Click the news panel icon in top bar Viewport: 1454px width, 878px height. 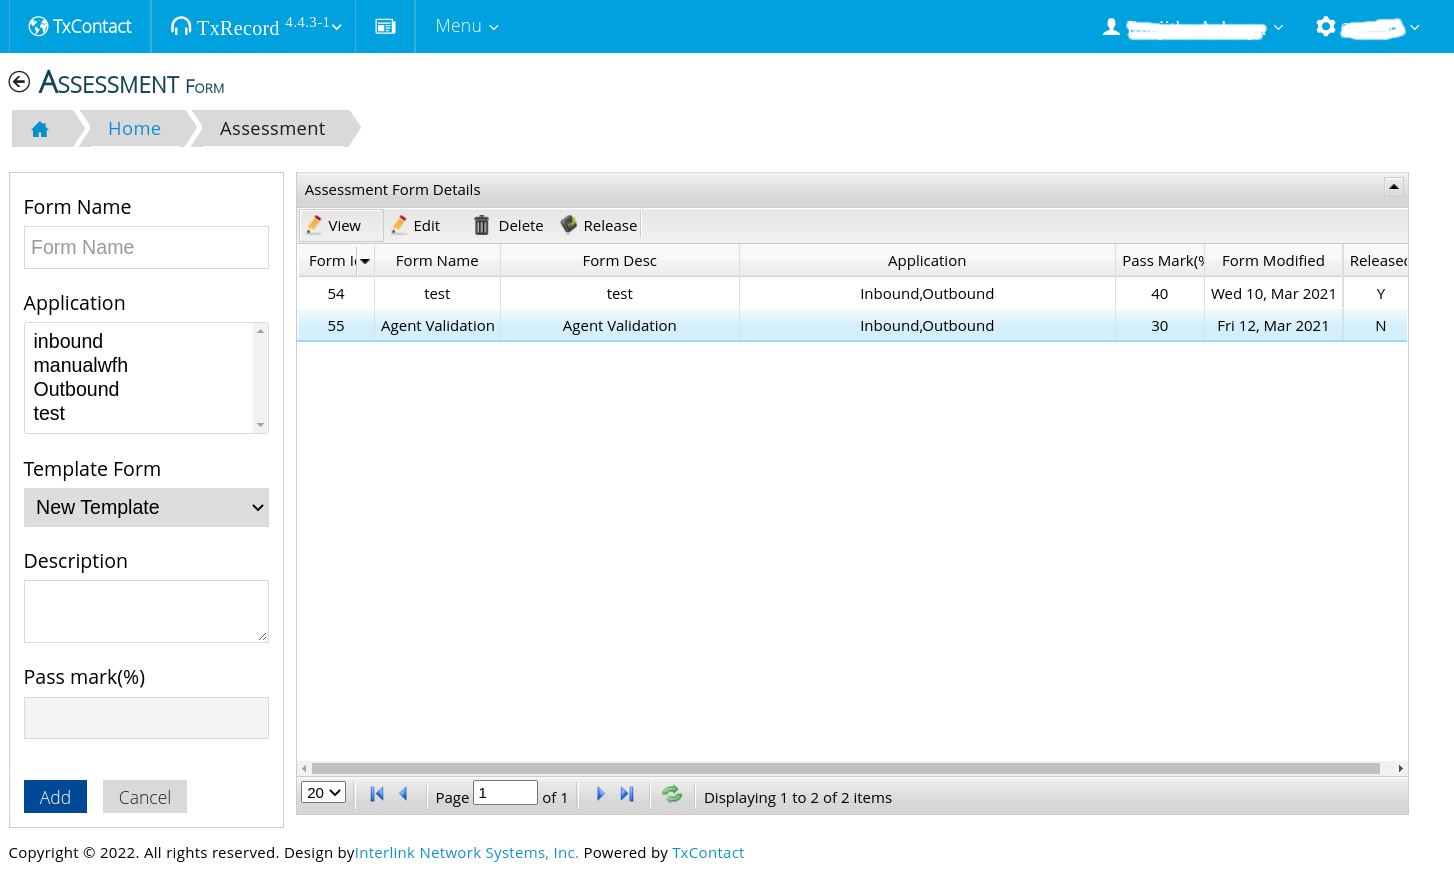[x=385, y=27]
